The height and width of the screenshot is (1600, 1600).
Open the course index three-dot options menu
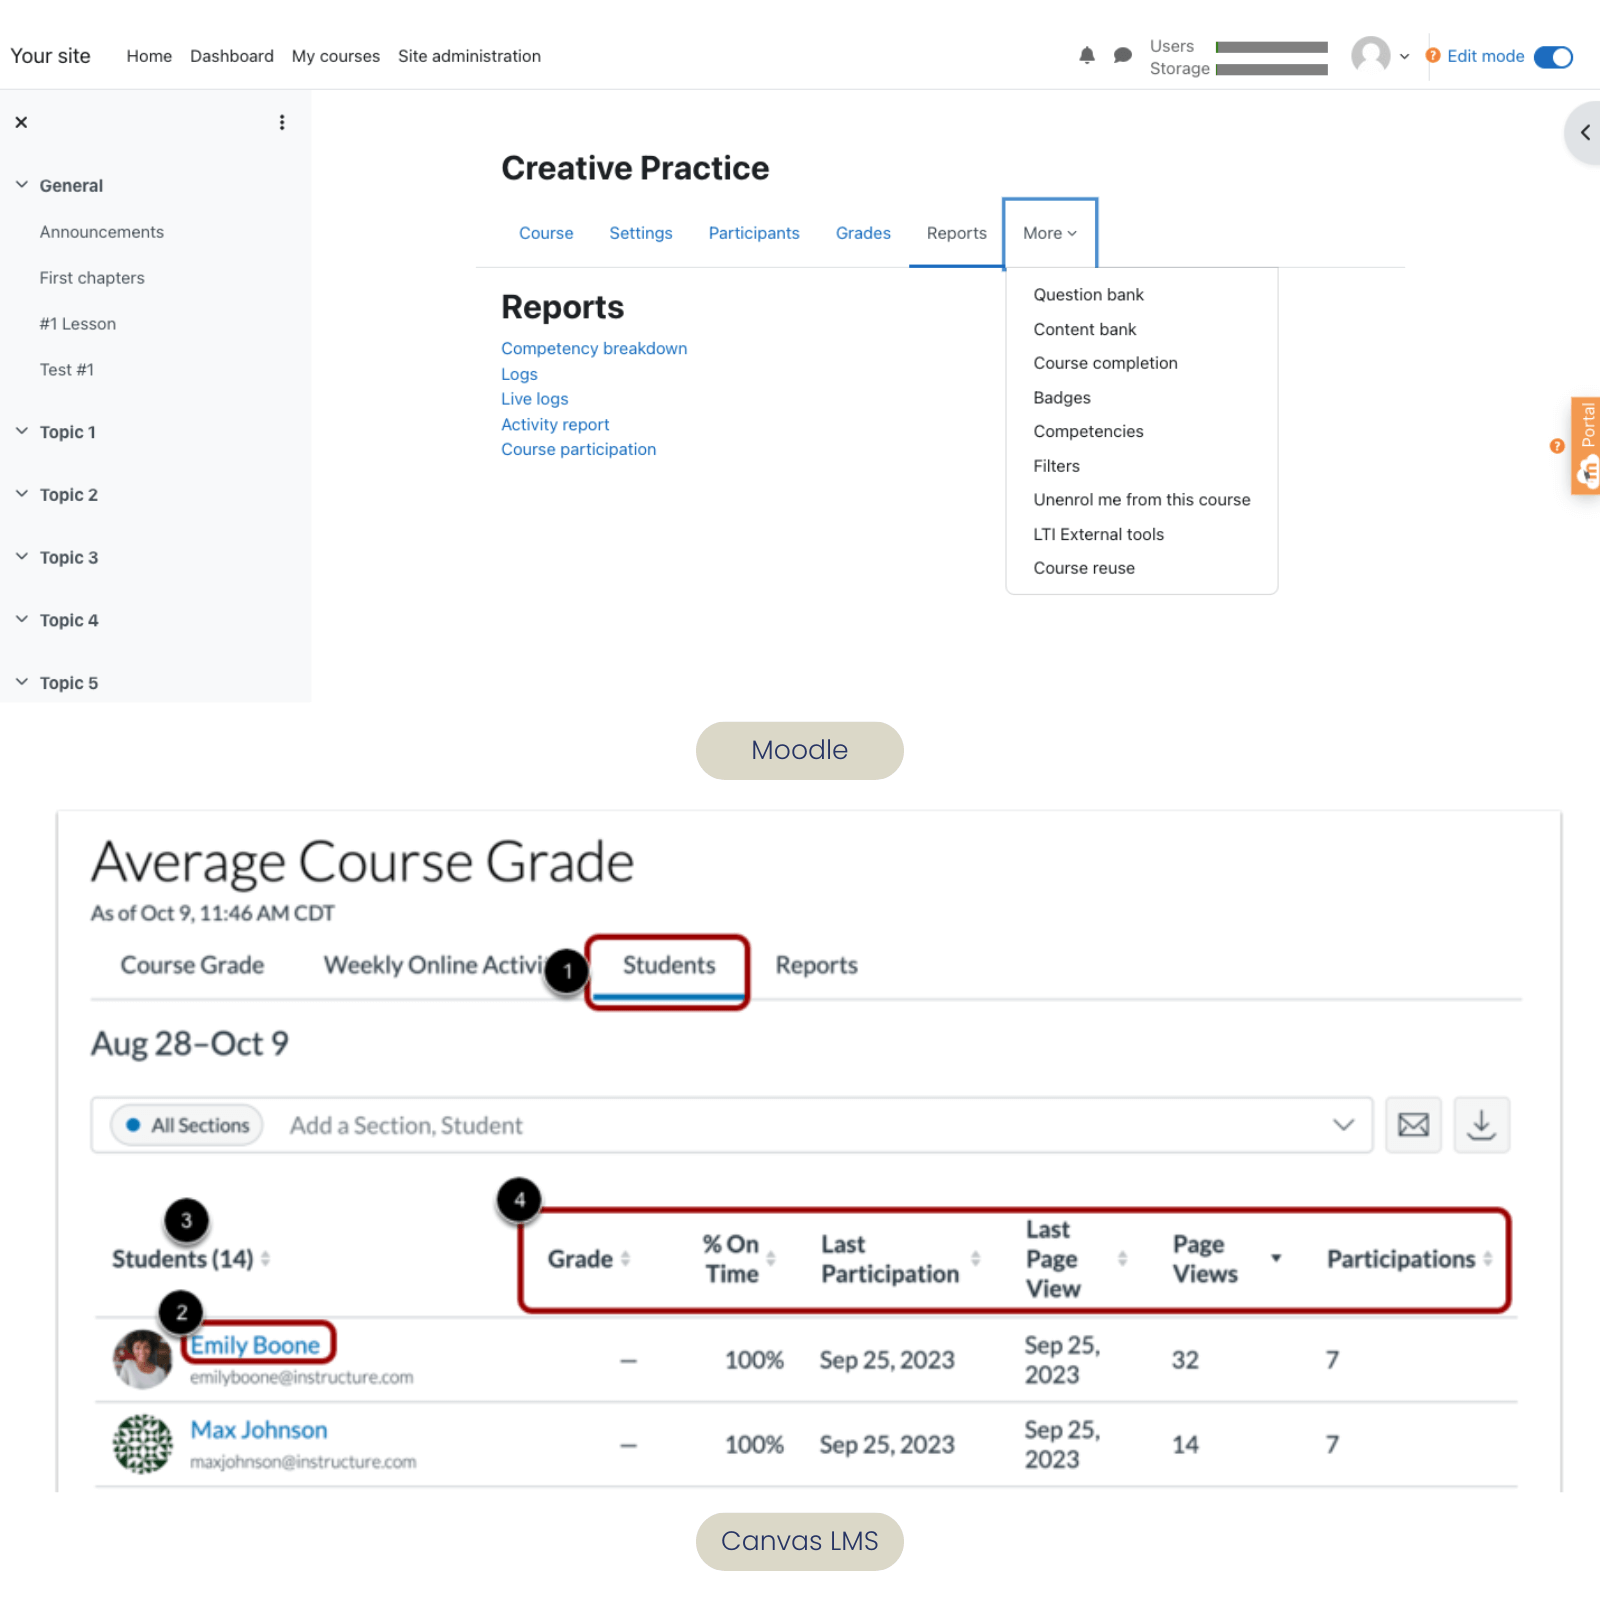[x=282, y=122]
